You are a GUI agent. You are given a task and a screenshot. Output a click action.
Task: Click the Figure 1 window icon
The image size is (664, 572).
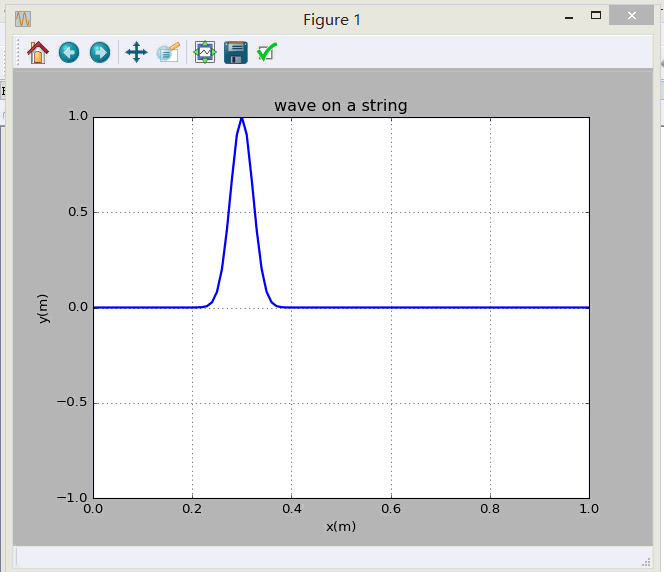pos(23,19)
